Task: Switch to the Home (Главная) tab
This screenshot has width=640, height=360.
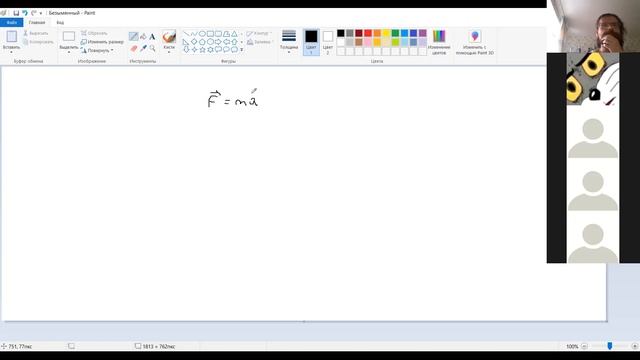Action: tap(37, 22)
